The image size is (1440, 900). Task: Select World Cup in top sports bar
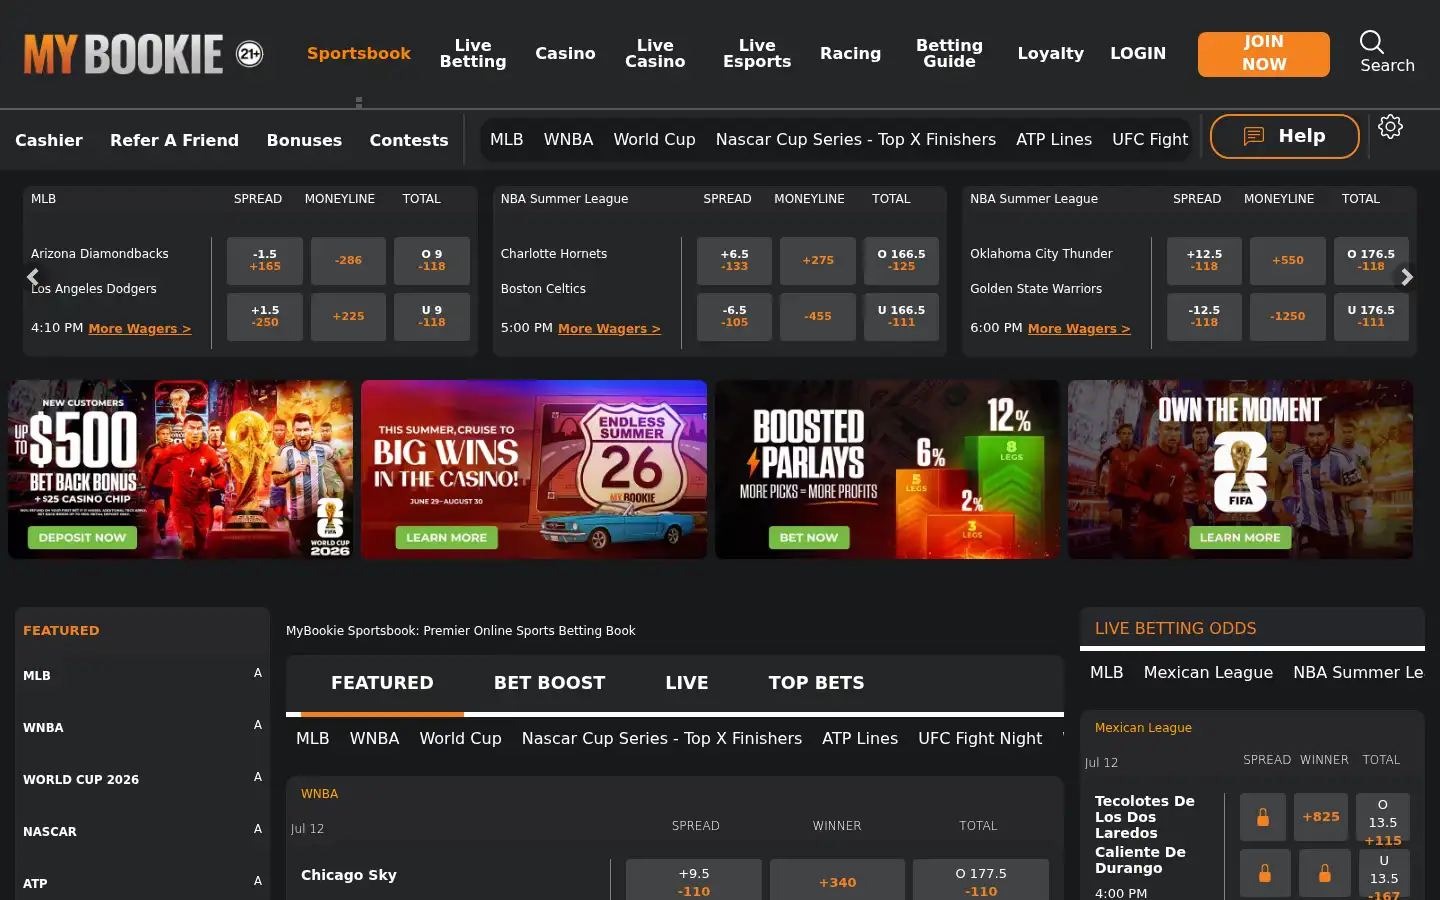pos(654,139)
